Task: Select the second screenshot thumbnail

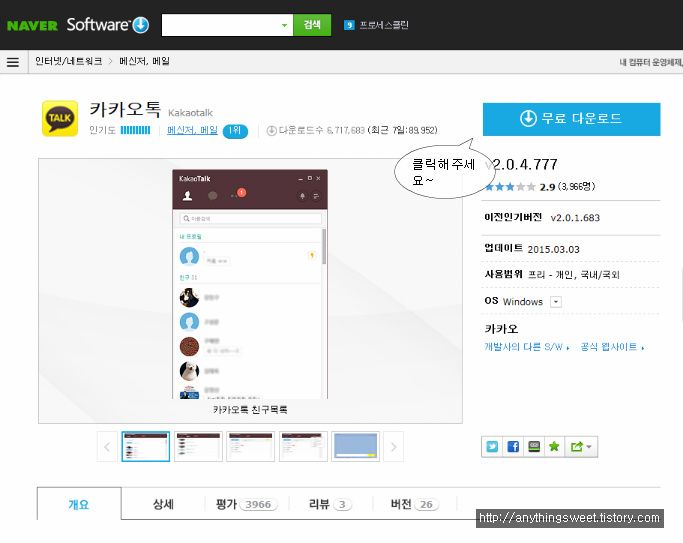Action: 198,447
